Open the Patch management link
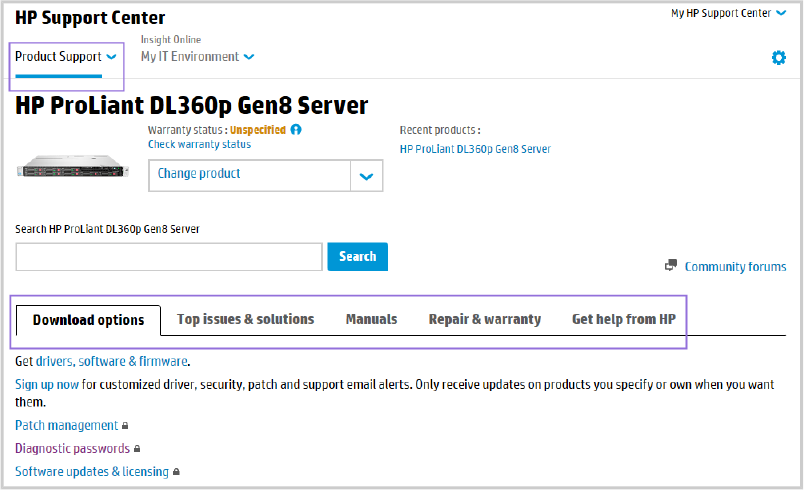 pos(67,425)
